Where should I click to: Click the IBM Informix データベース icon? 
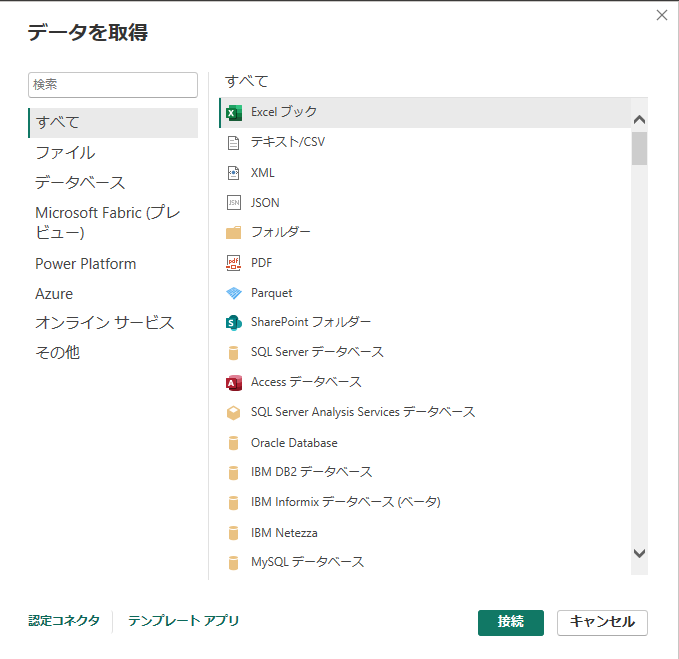click(233, 503)
